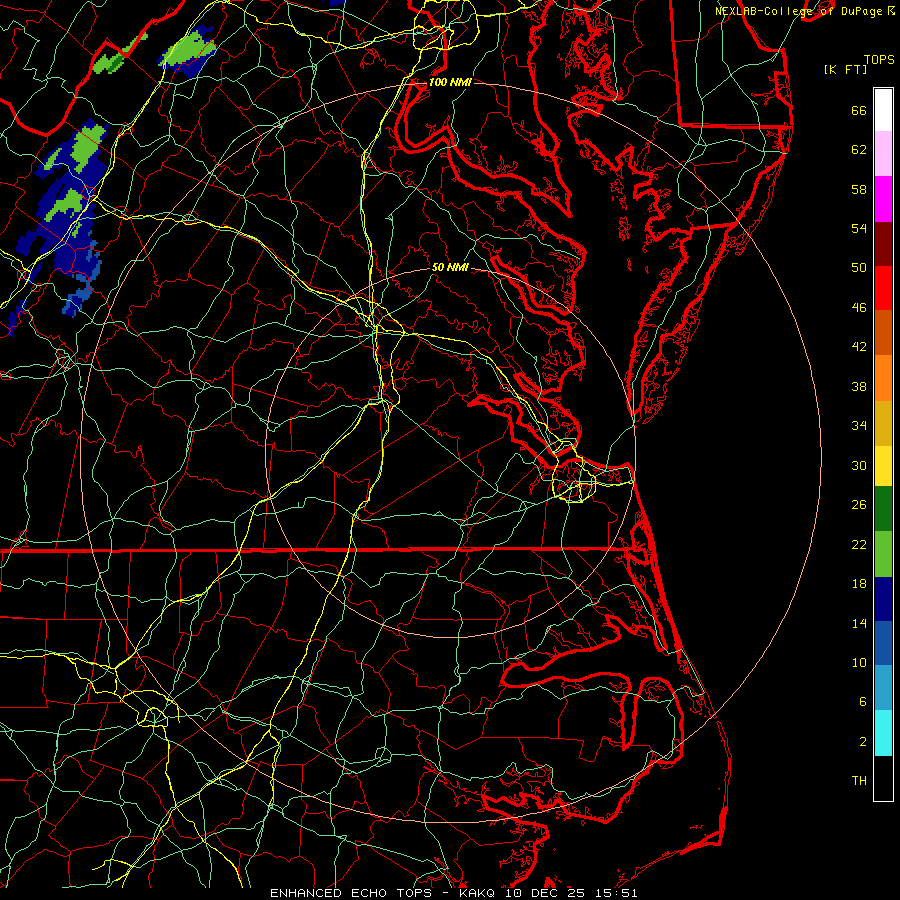This screenshot has width=900, height=900.
Task: Click the magenta 58 kft legend swatch
Action: pyautogui.click(x=883, y=199)
